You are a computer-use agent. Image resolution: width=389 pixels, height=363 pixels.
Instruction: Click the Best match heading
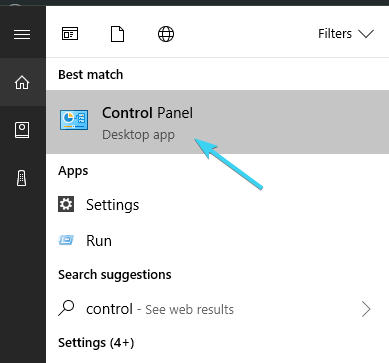pyautogui.click(x=90, y=74)
